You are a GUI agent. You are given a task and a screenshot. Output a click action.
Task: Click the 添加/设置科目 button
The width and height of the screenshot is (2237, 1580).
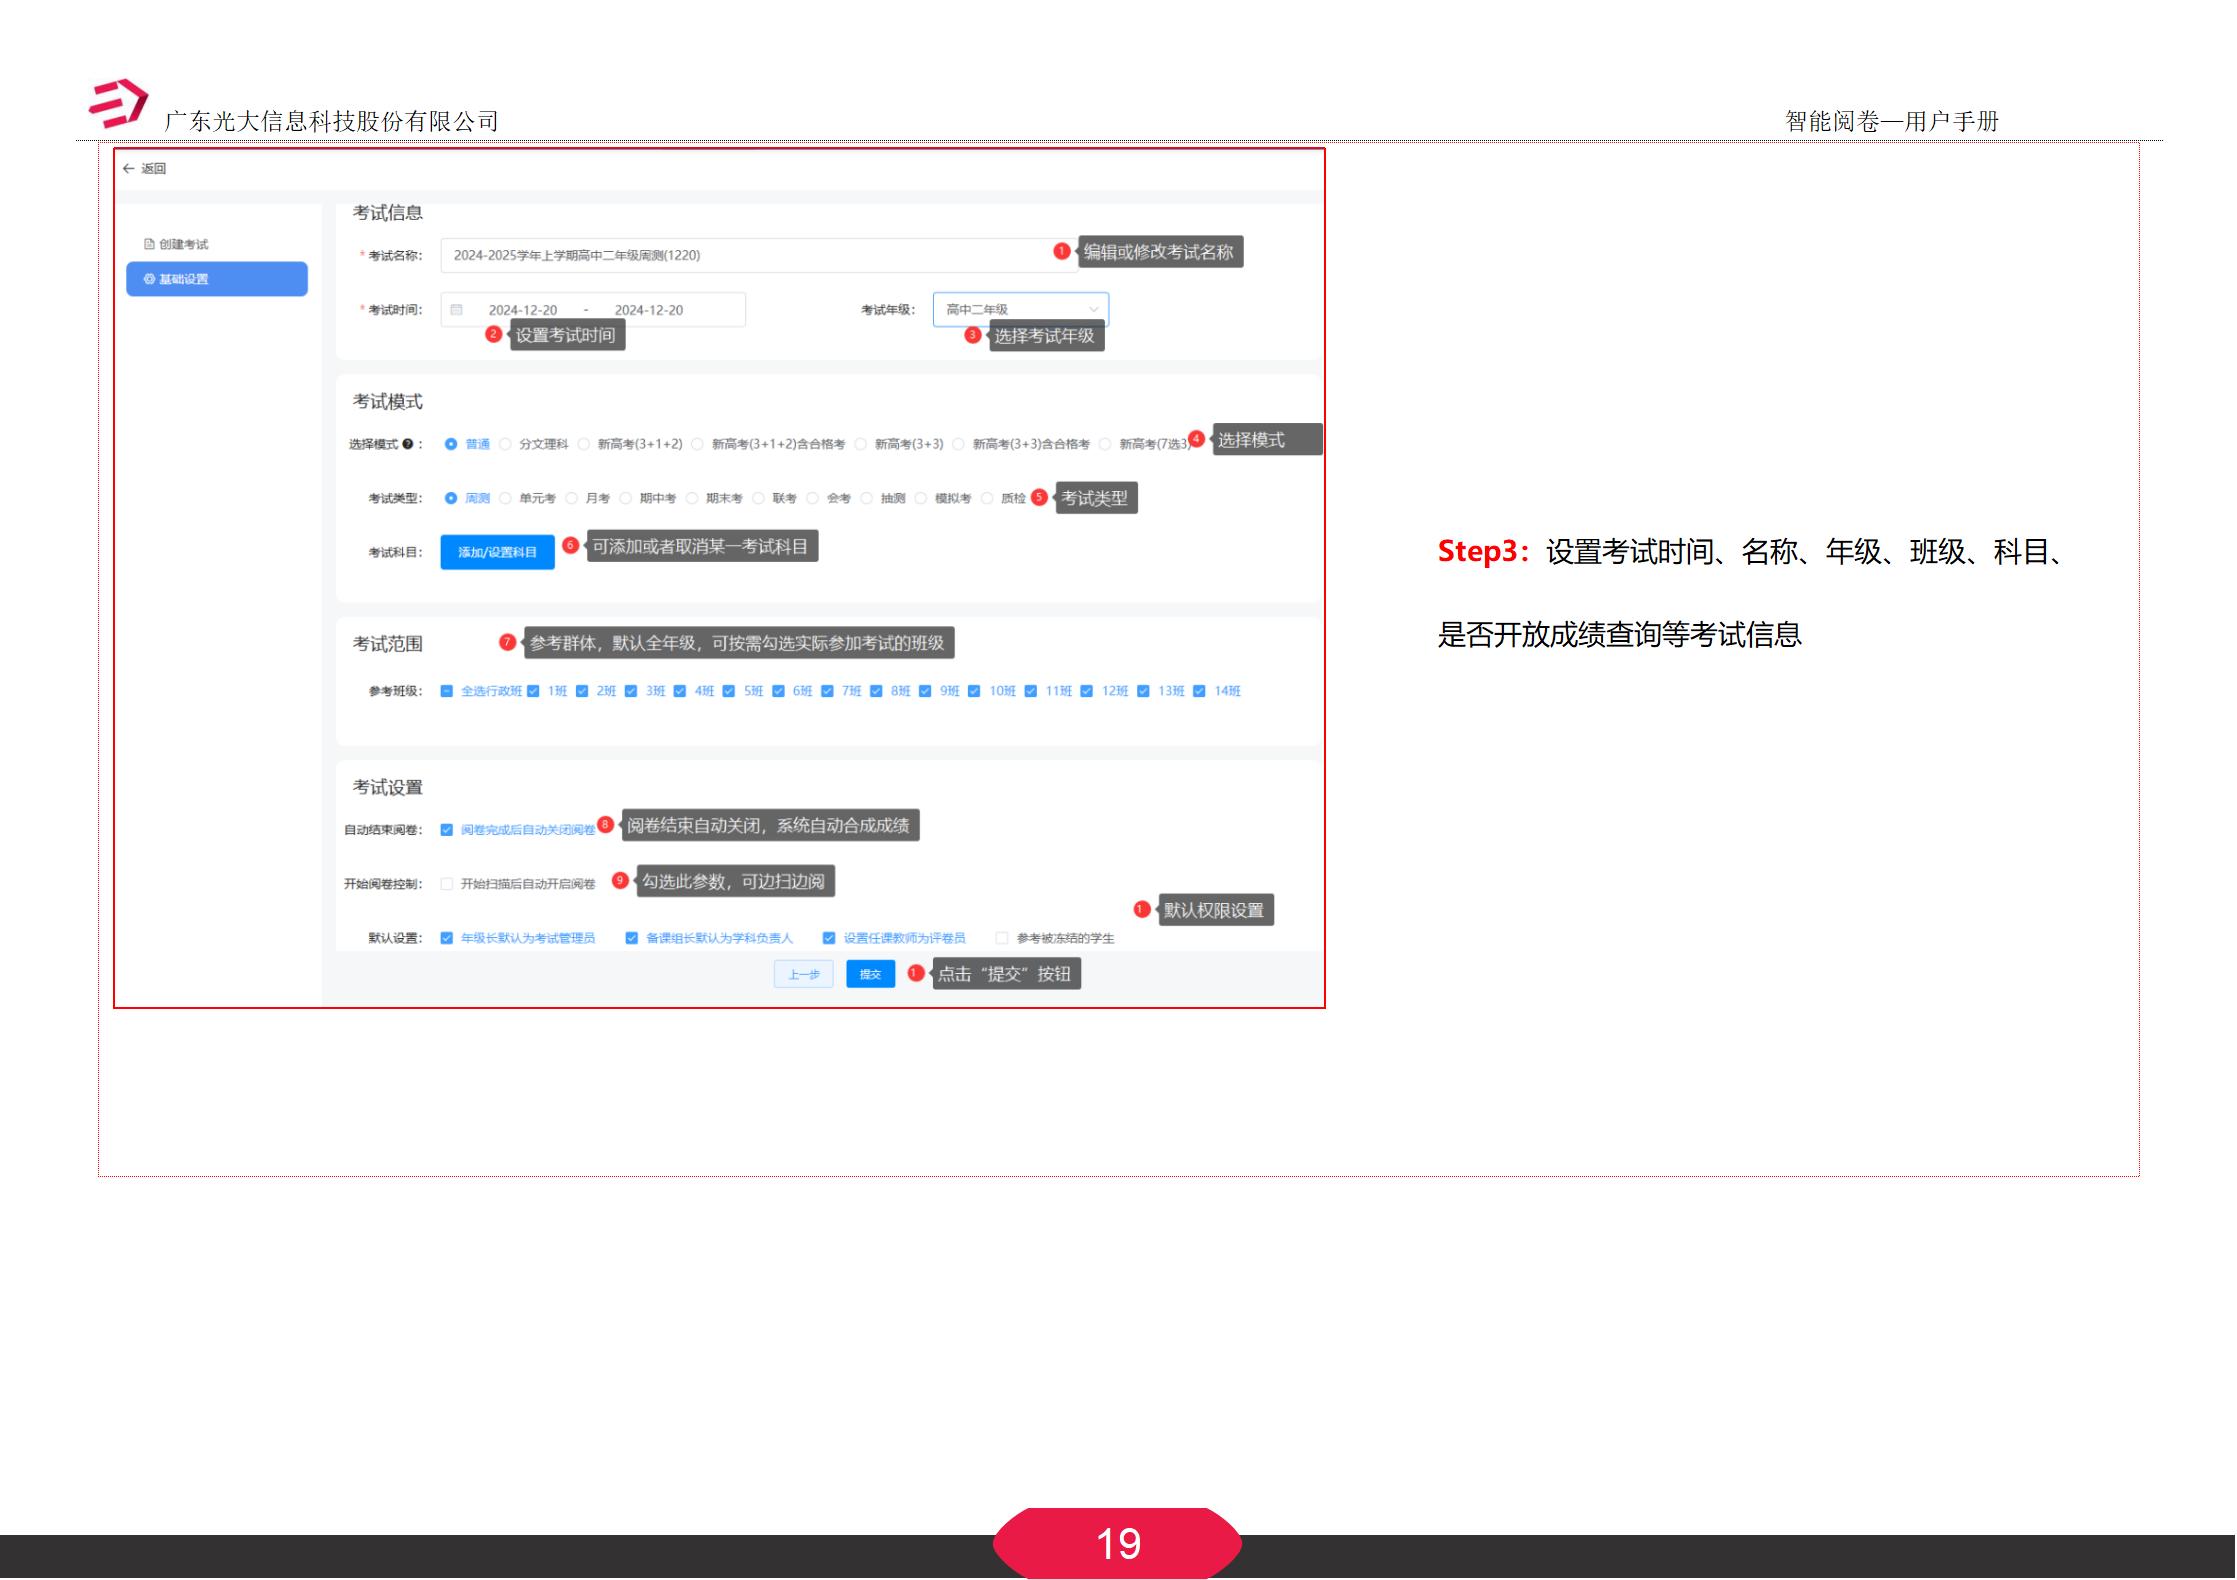pos(497,551)
